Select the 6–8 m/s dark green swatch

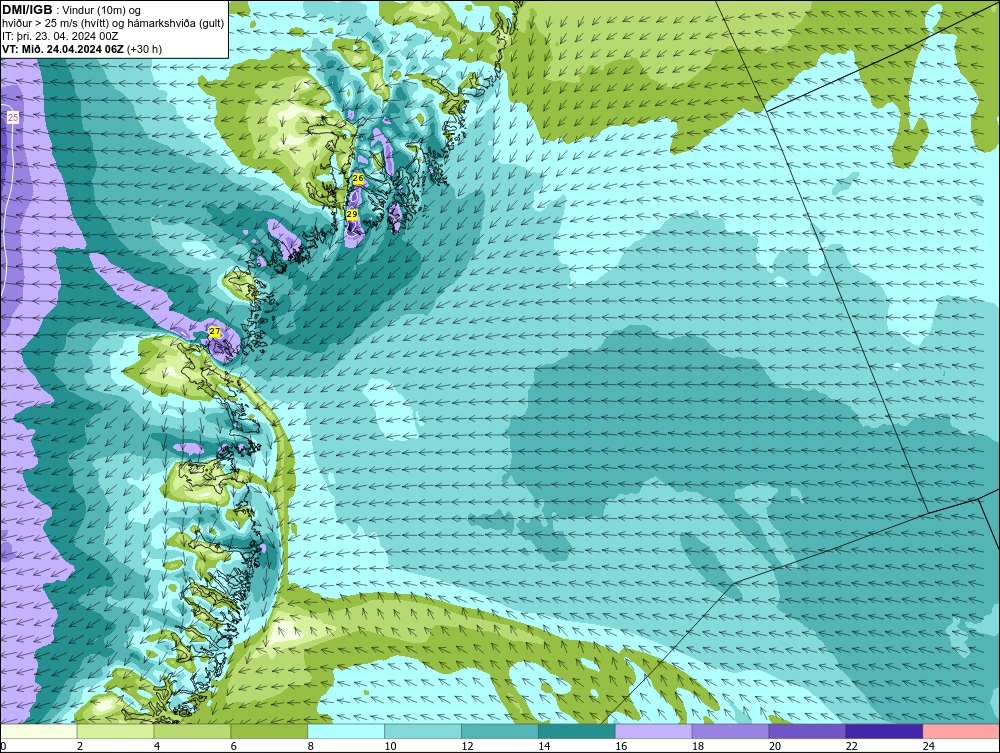pyautogui.click(x=269, y=731)
